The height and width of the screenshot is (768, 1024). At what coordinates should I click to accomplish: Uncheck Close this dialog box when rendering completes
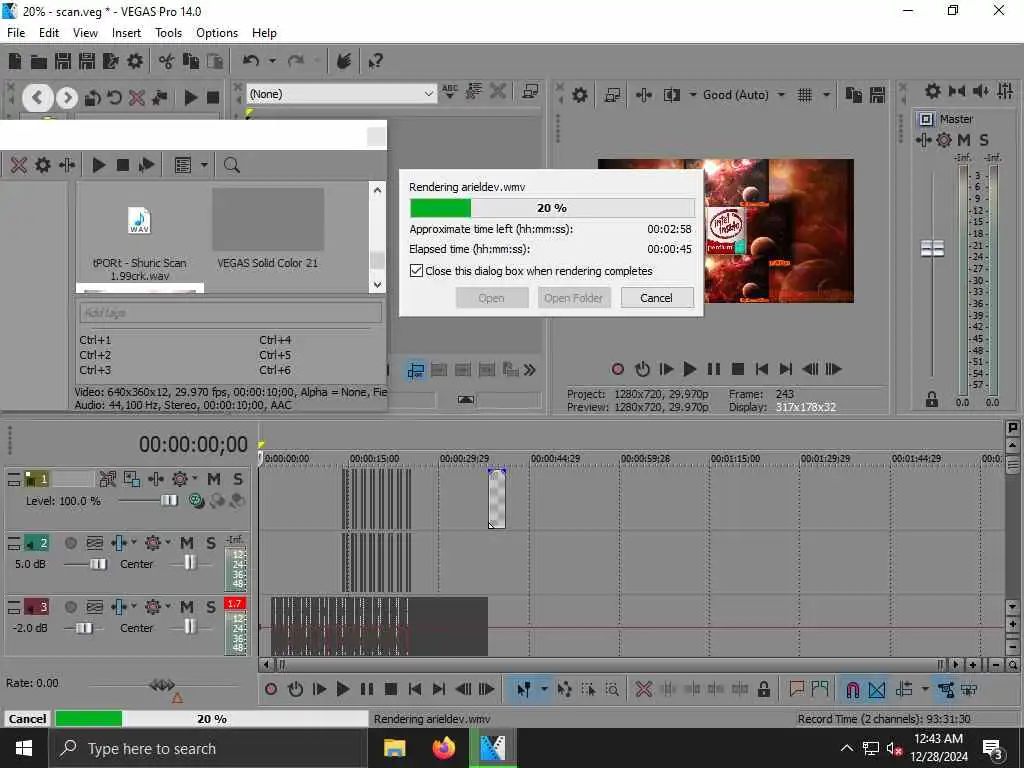click(416, 270)
